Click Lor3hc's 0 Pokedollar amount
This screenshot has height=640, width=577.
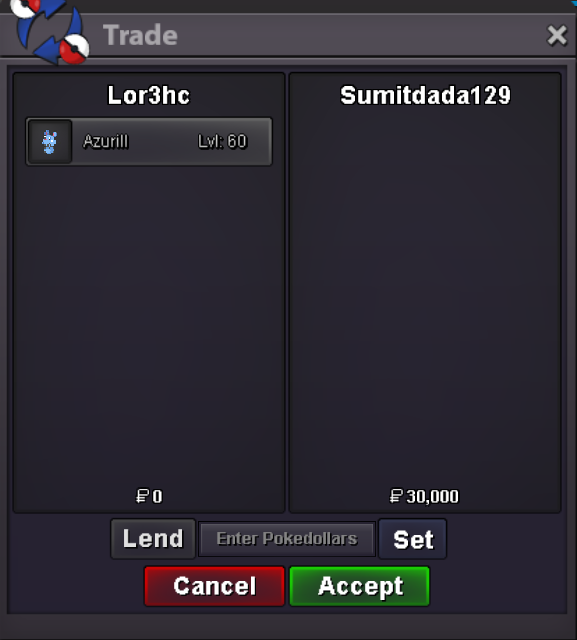pyautogui.click(x=157, y=496)
